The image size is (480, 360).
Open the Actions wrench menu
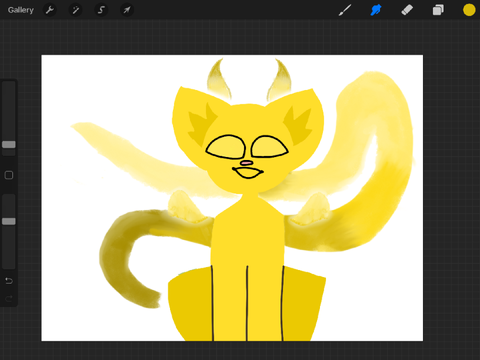click(50, 10)
